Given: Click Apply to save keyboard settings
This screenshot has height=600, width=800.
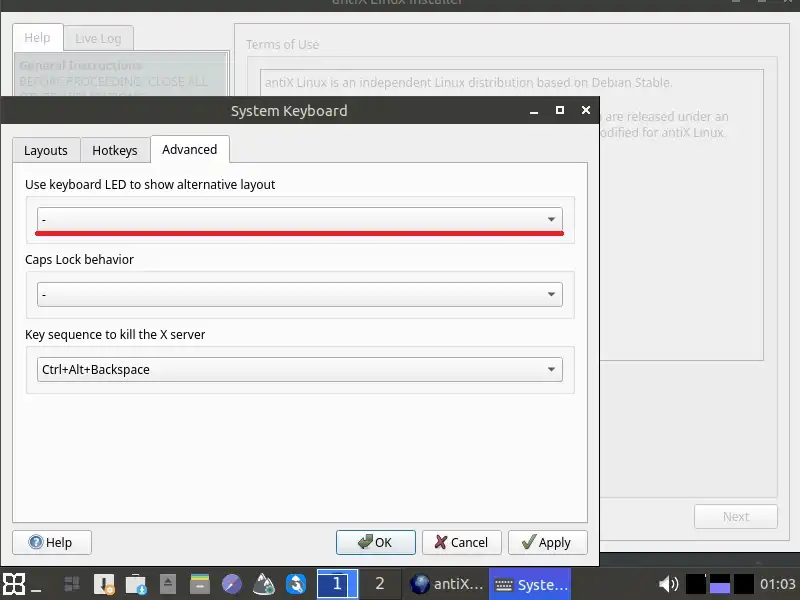Looking at the screenshot, I should click(x=547, y=542).
